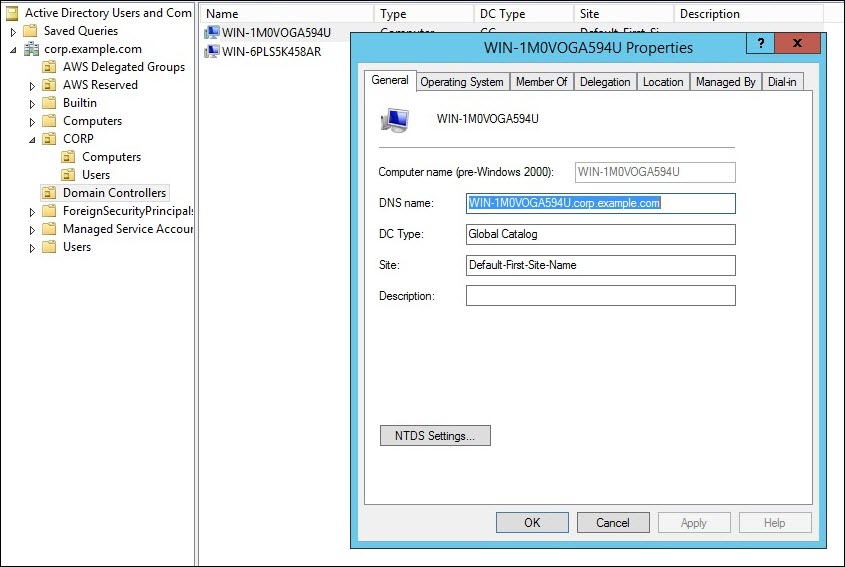Expand the bottom Users container node
This screenshot has width=845, height=567.
tap(32, 248)
